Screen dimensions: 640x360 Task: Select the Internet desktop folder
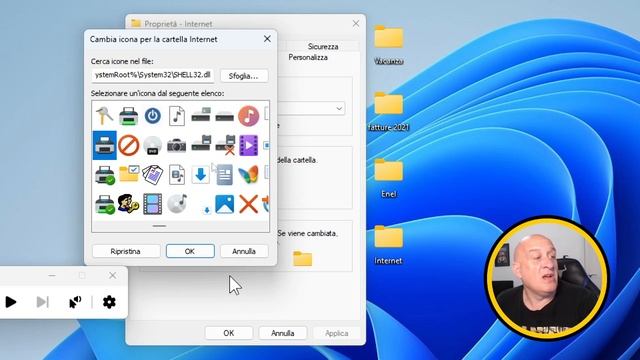coord(388,244)
